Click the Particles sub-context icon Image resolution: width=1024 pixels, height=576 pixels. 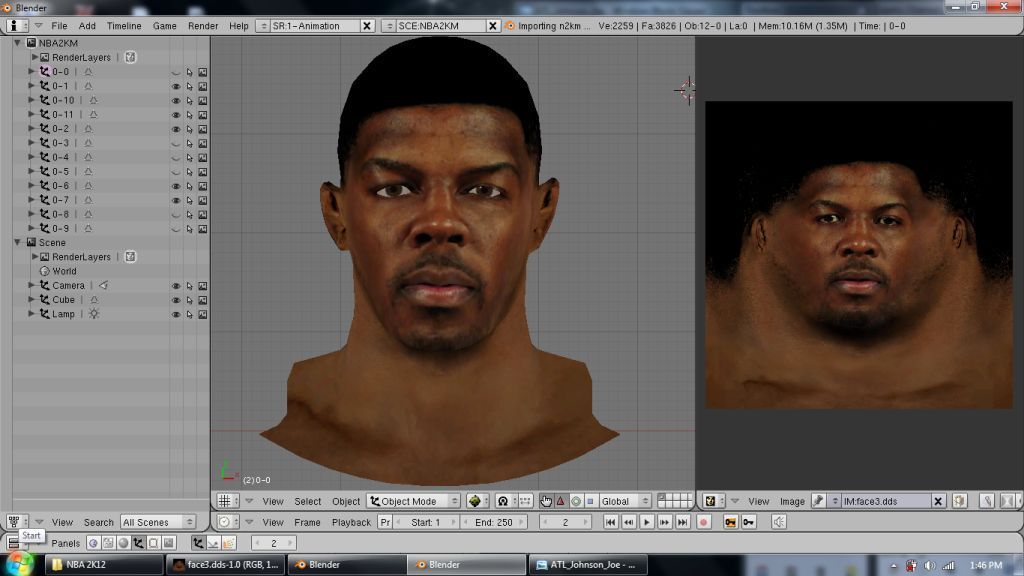pyautogui.click(x=228, y=543)
